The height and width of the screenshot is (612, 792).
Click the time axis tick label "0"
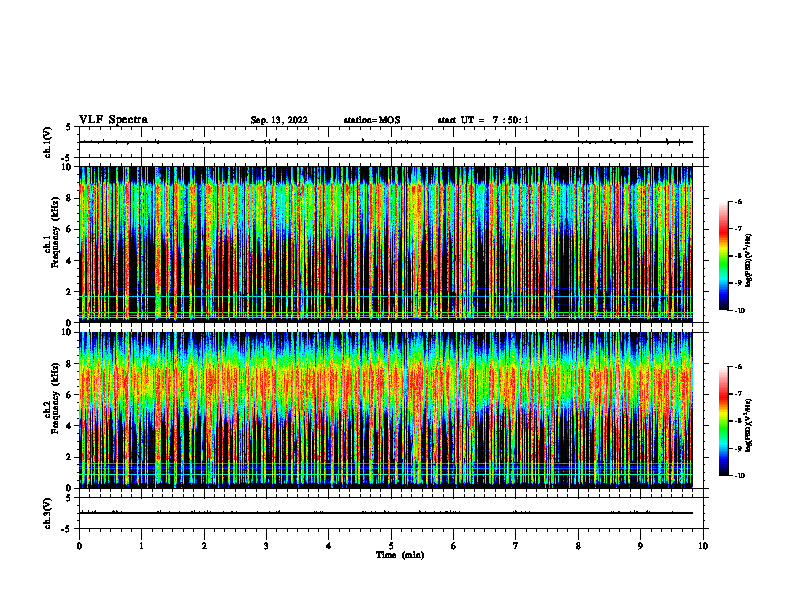[79, 546]
